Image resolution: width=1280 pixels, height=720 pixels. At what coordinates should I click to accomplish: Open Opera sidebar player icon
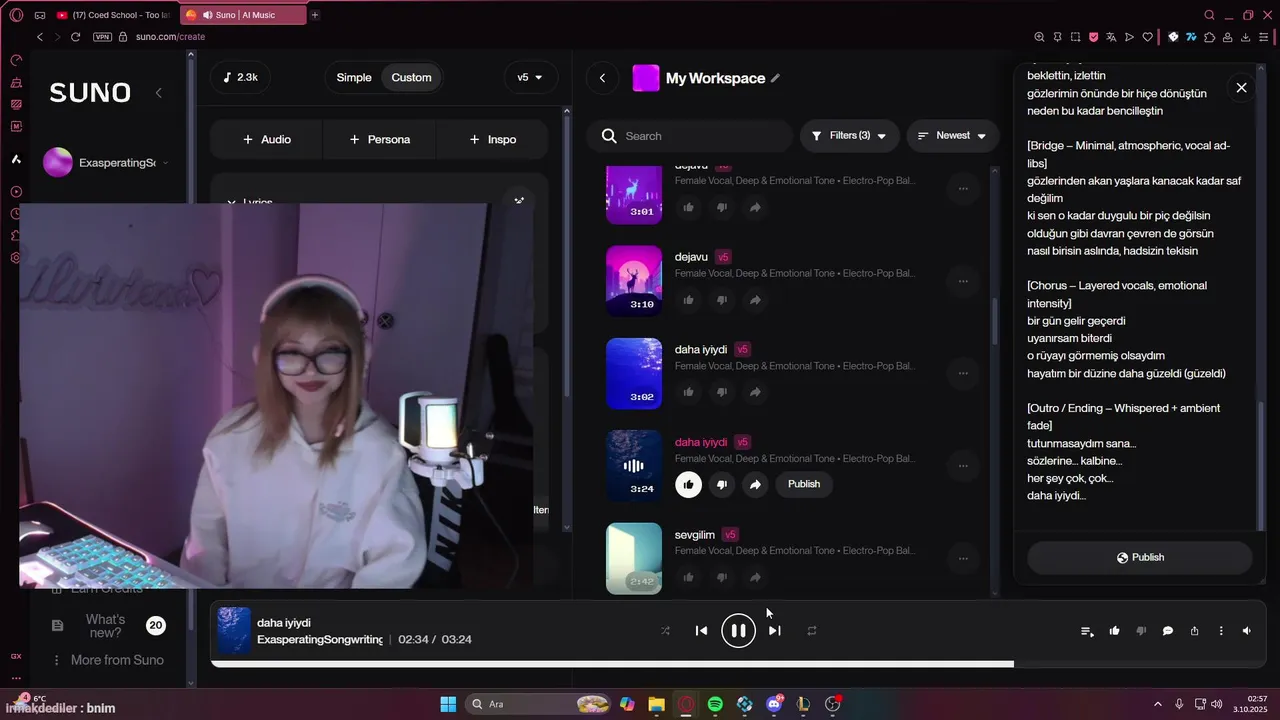click(x=16, y=192)
